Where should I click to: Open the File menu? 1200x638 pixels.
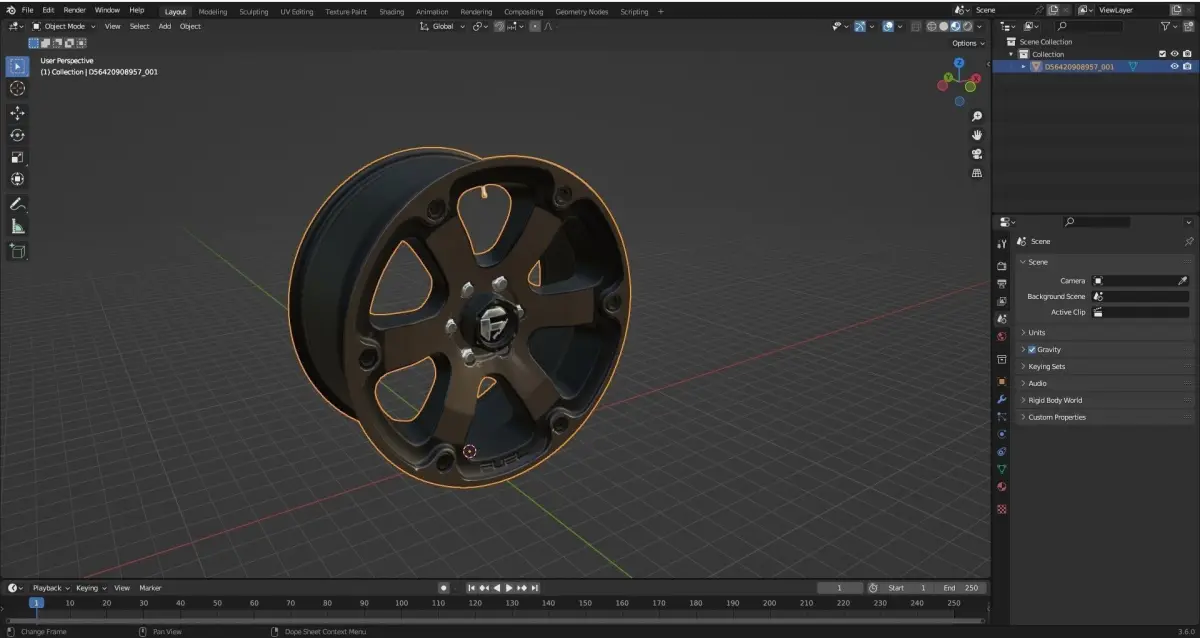click(x=27, y=10)
